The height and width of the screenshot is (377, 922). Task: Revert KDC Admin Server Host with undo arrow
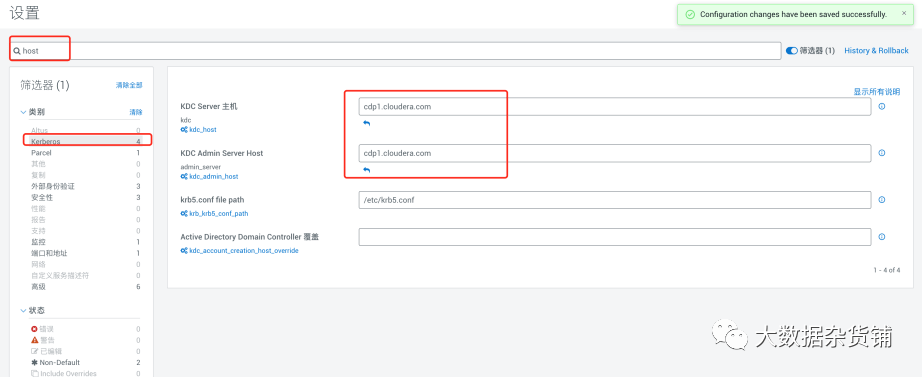pos(366,170)
